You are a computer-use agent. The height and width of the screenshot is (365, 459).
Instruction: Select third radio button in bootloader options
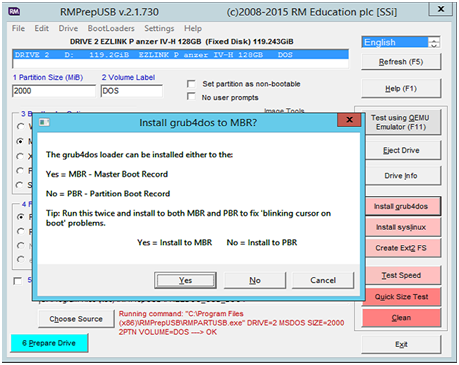(20, 156)
